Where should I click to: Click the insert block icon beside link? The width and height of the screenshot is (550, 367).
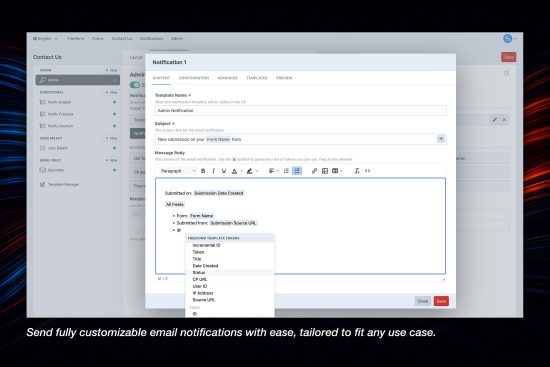click(x=325, y=171)
